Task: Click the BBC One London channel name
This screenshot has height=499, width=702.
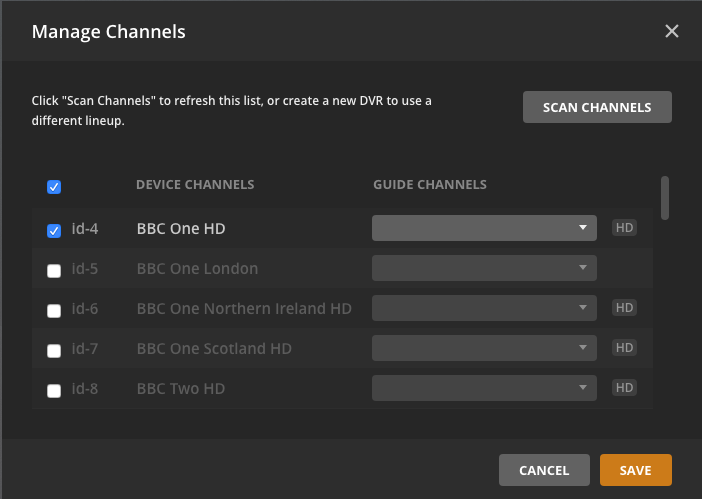Action: click(x=197, y=269)
